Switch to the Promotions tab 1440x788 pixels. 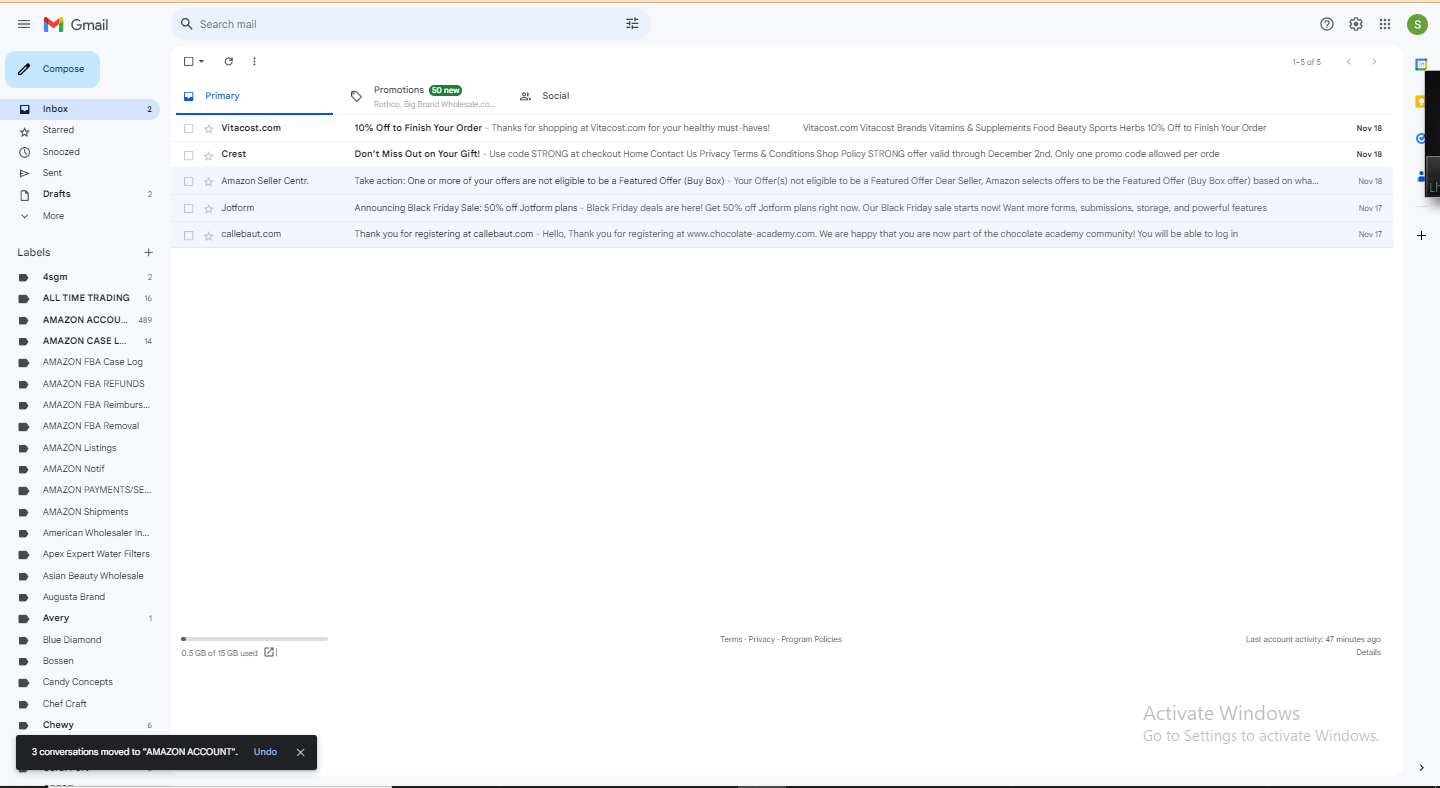[x=422, y=96]
